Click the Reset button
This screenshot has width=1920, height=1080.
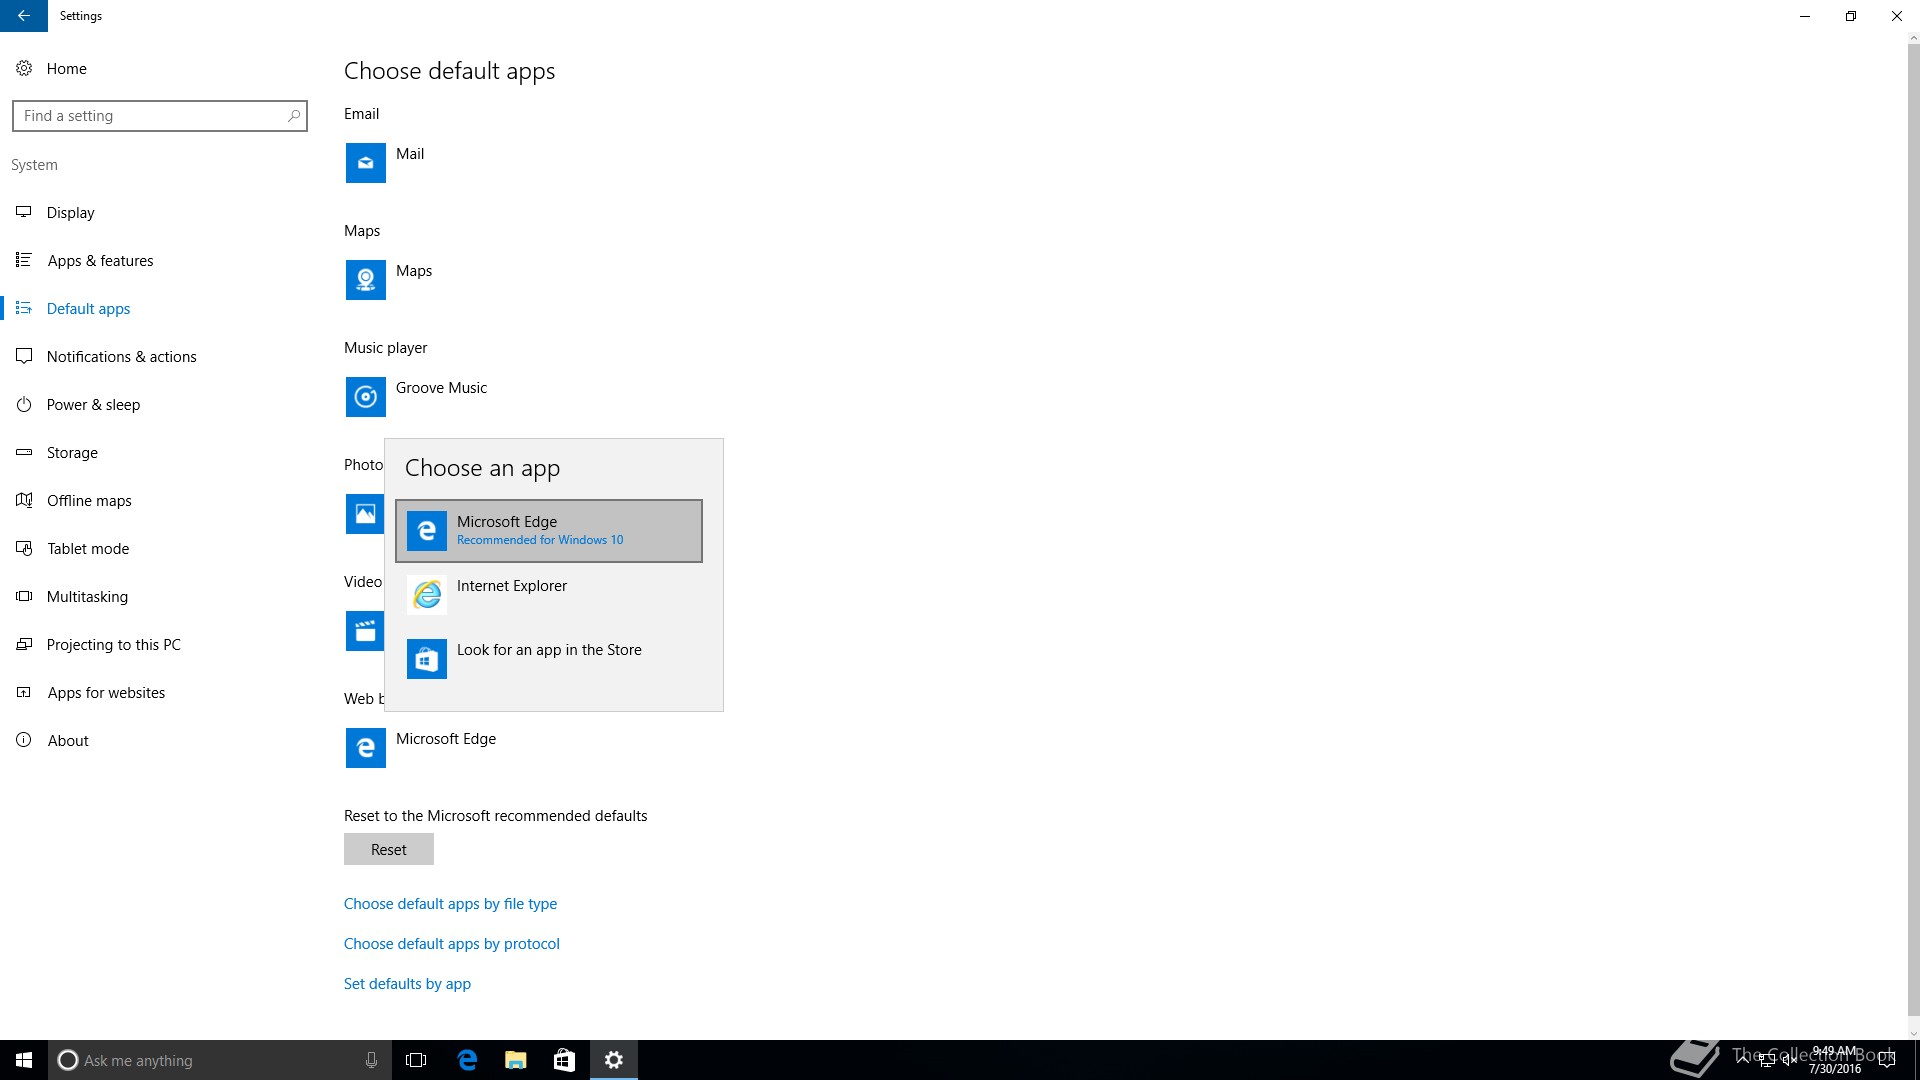pyautogui.click(x=389, y=849)
